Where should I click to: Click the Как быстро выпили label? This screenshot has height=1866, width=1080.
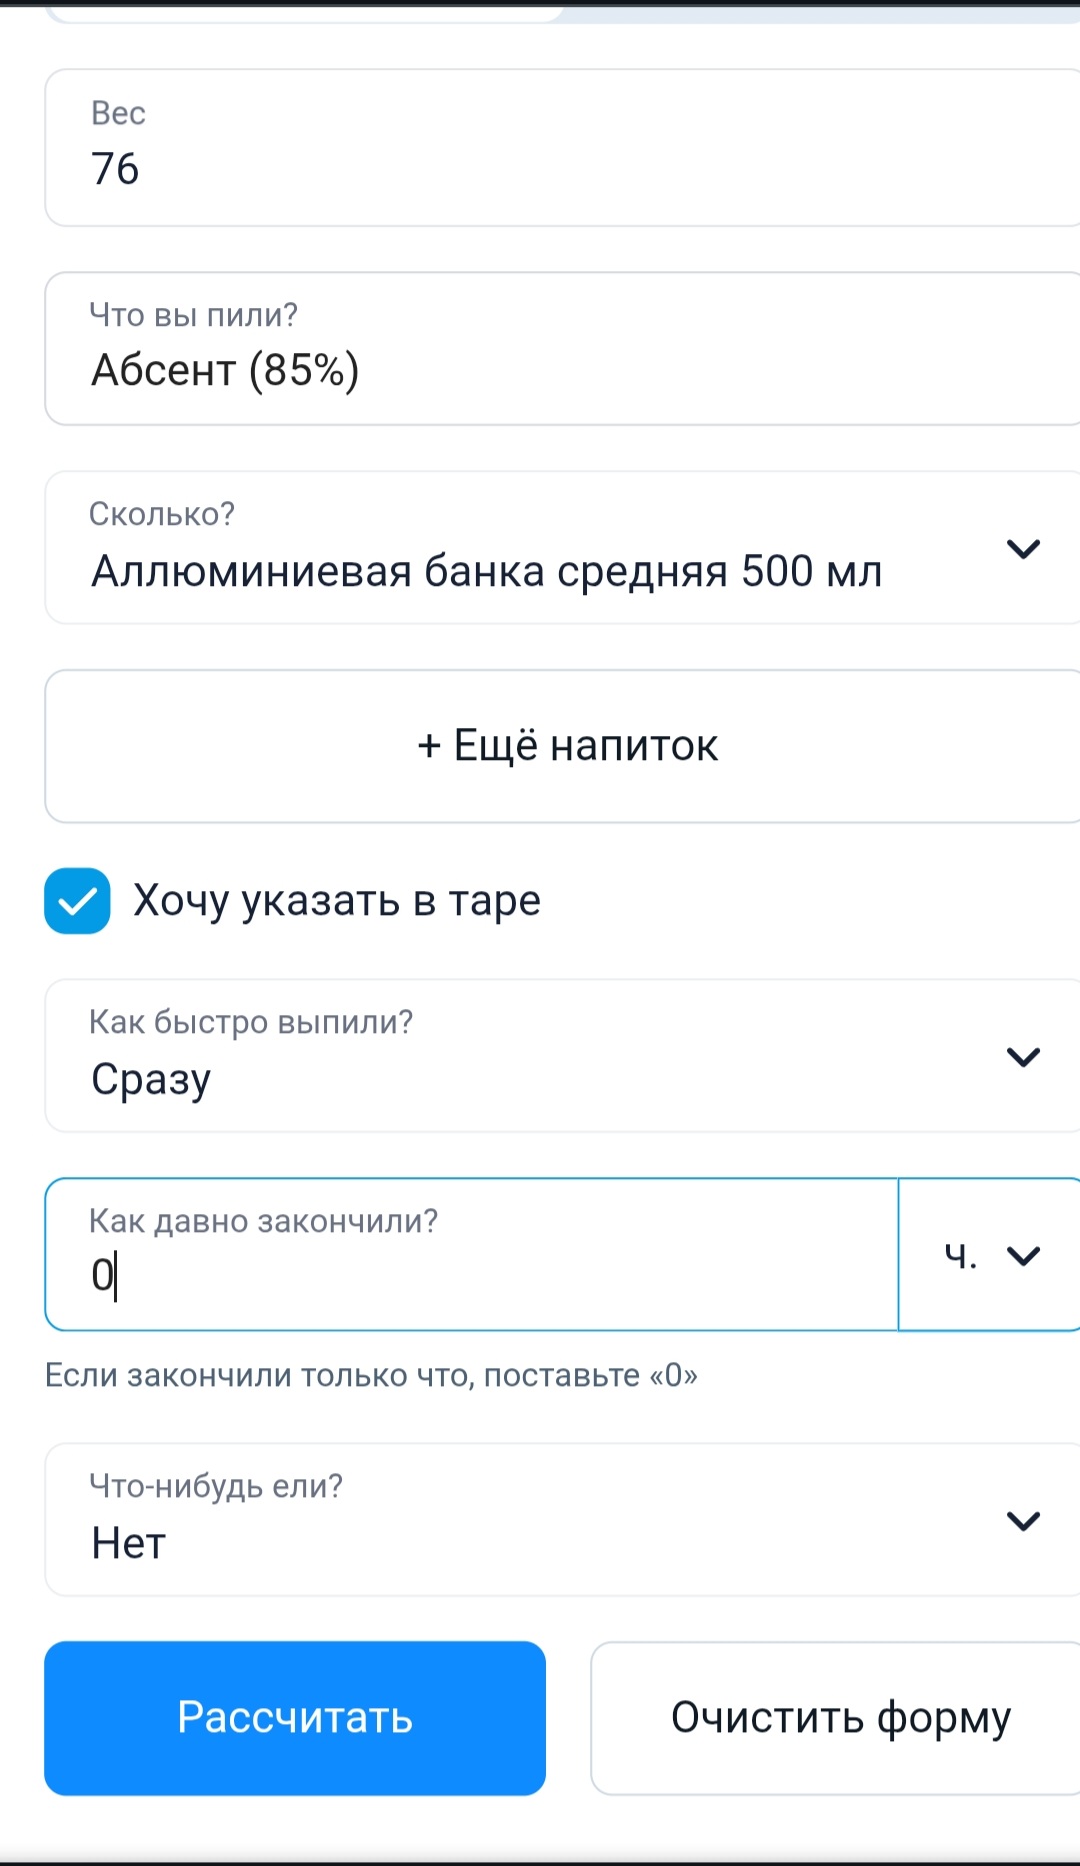[x=251, y=1022]
